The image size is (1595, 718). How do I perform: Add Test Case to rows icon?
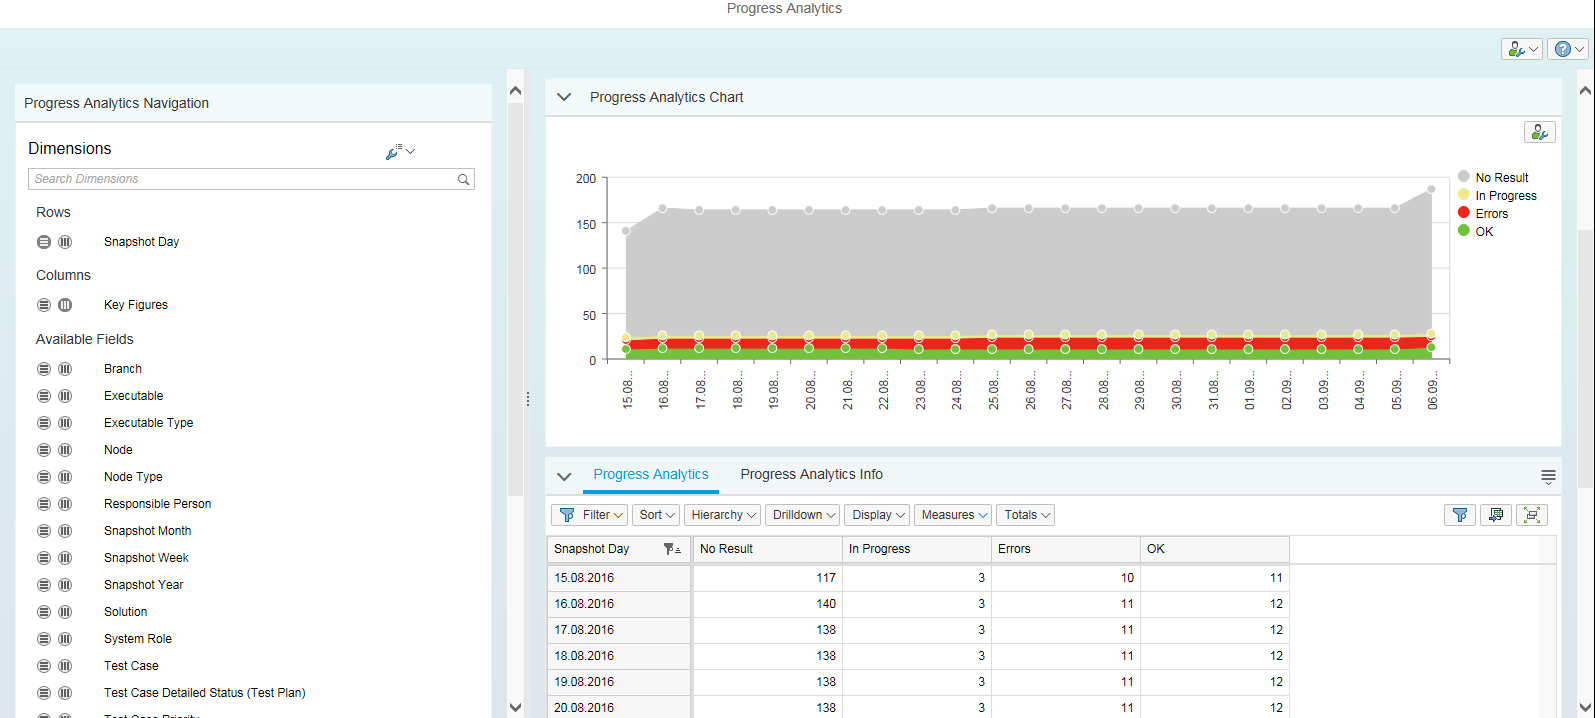(x=44, y=666)
